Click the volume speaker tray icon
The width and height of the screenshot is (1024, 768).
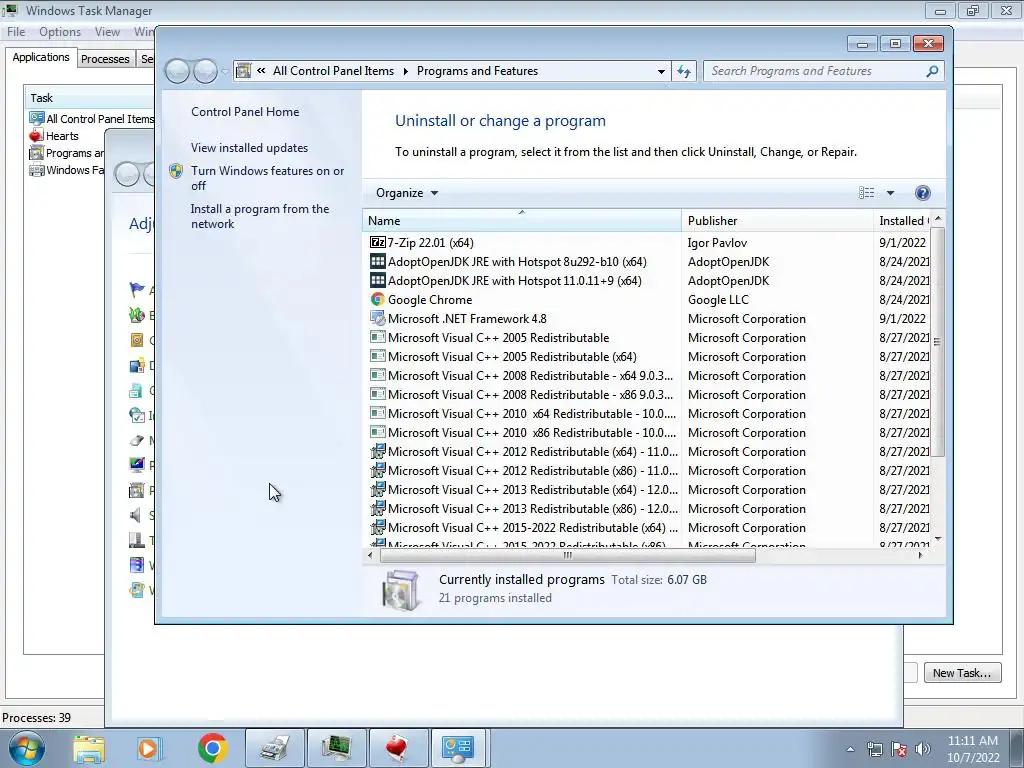pyautogui.click(x=923, y=749)
